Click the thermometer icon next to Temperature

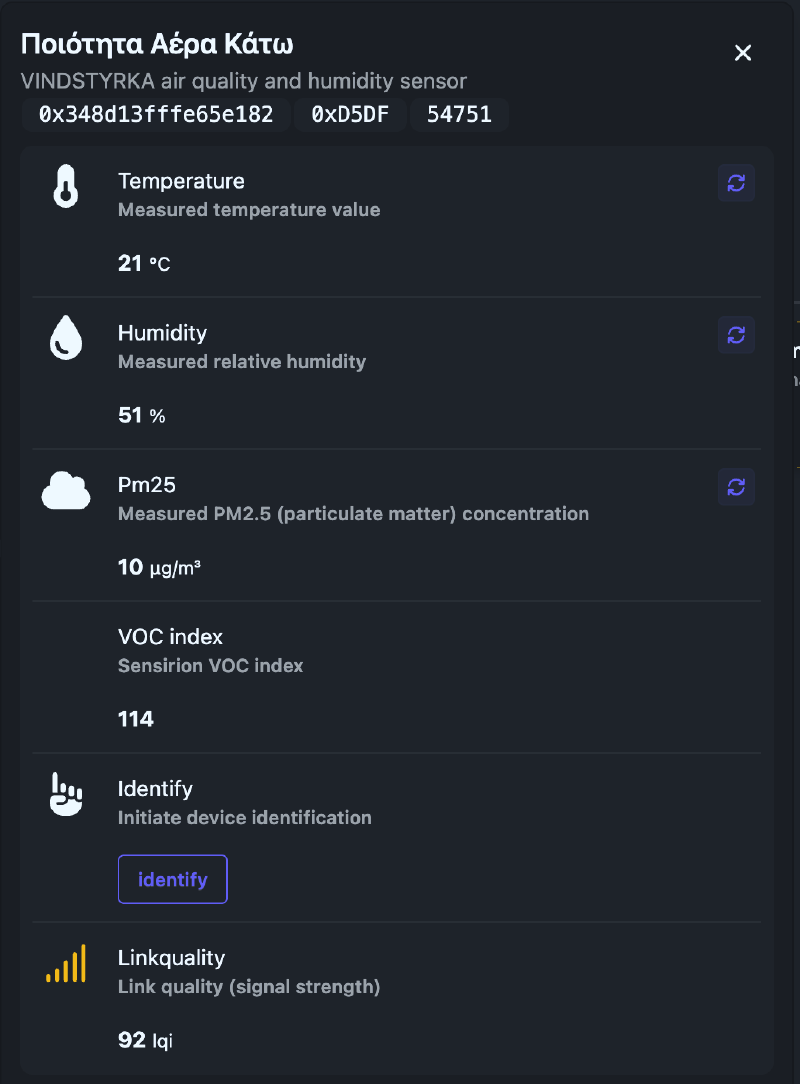[x=65, y=185]
